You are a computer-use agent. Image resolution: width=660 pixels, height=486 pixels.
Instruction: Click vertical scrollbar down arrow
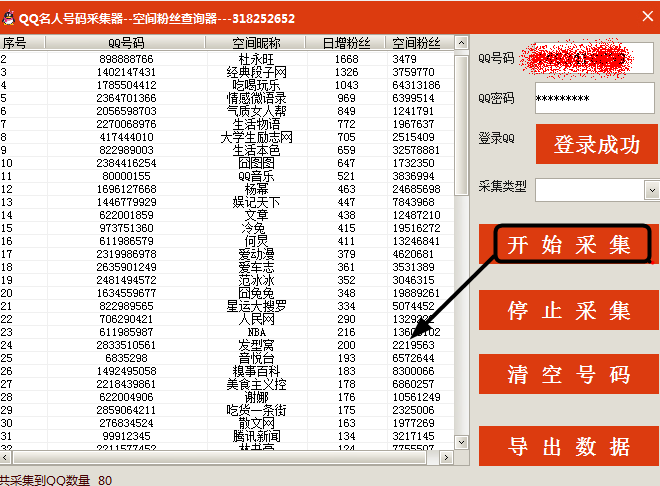point(461,442)
